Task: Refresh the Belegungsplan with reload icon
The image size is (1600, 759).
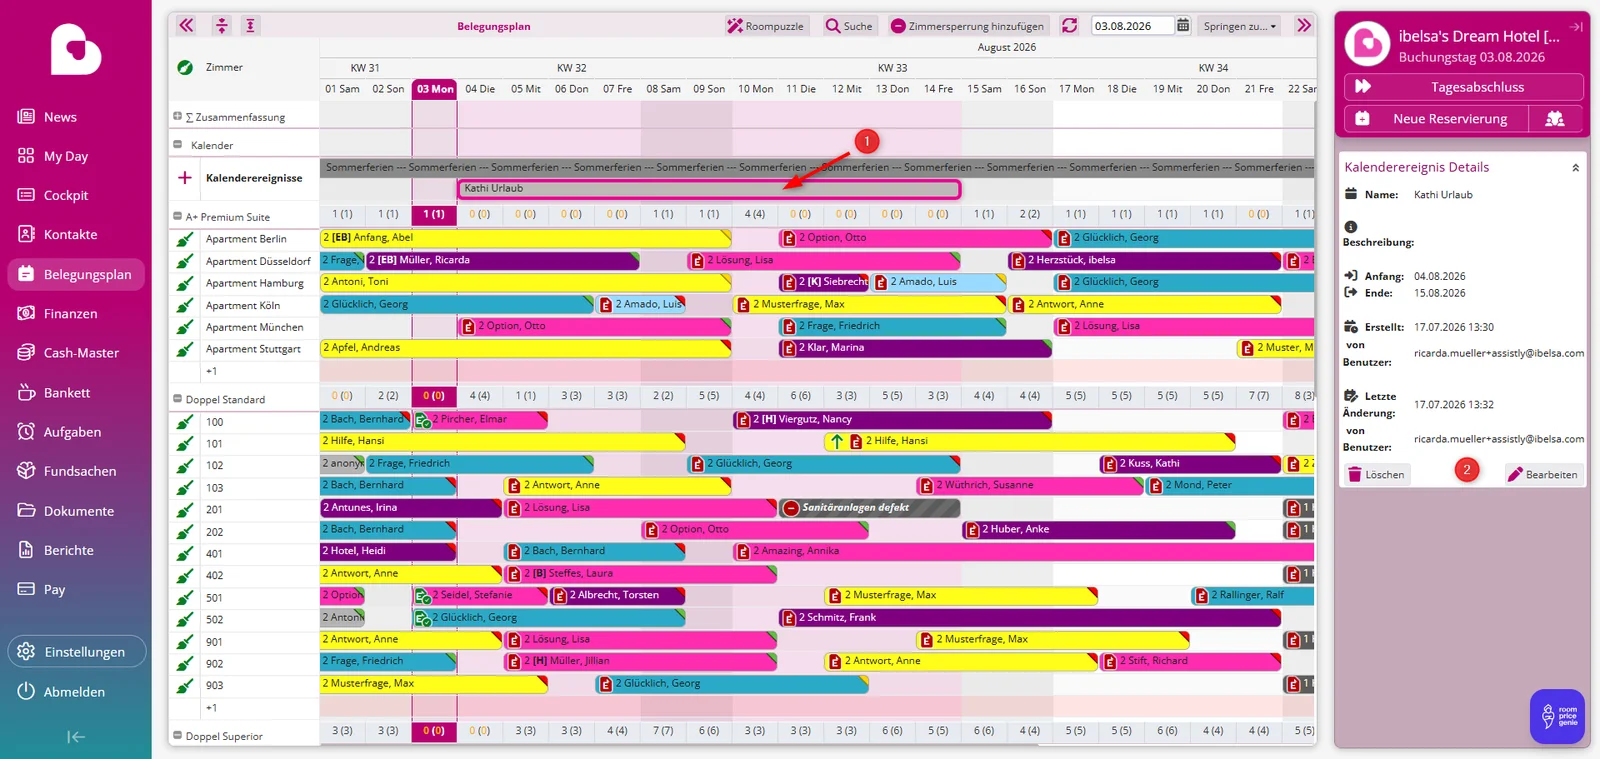Action: coord(1069,26)
